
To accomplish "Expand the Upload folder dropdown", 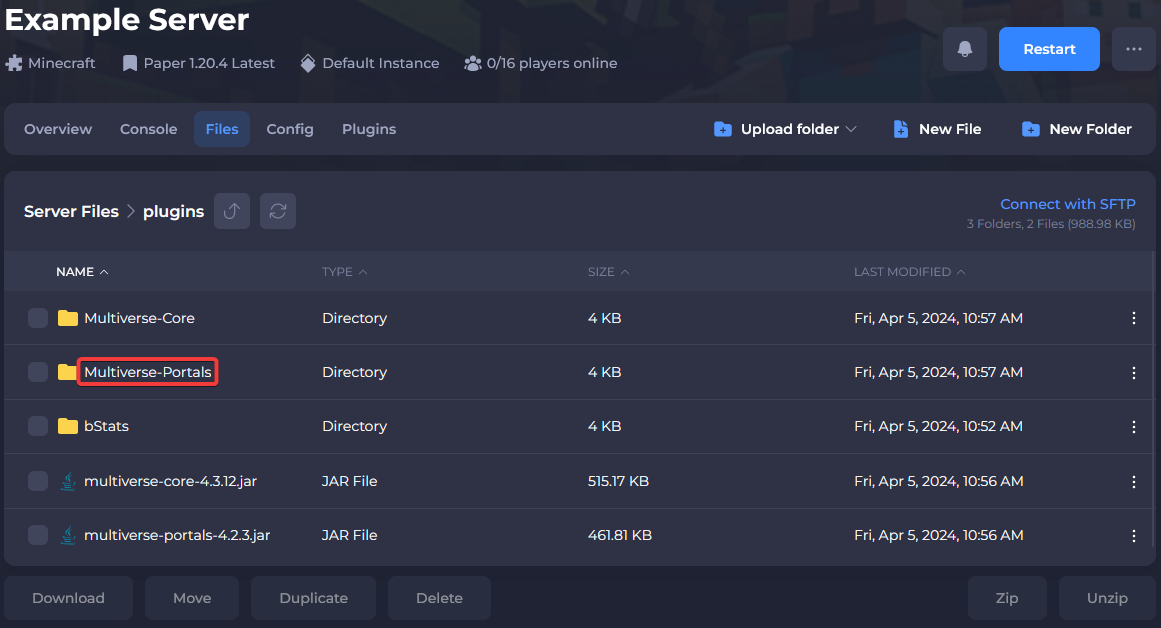I will tap(851, 129).
